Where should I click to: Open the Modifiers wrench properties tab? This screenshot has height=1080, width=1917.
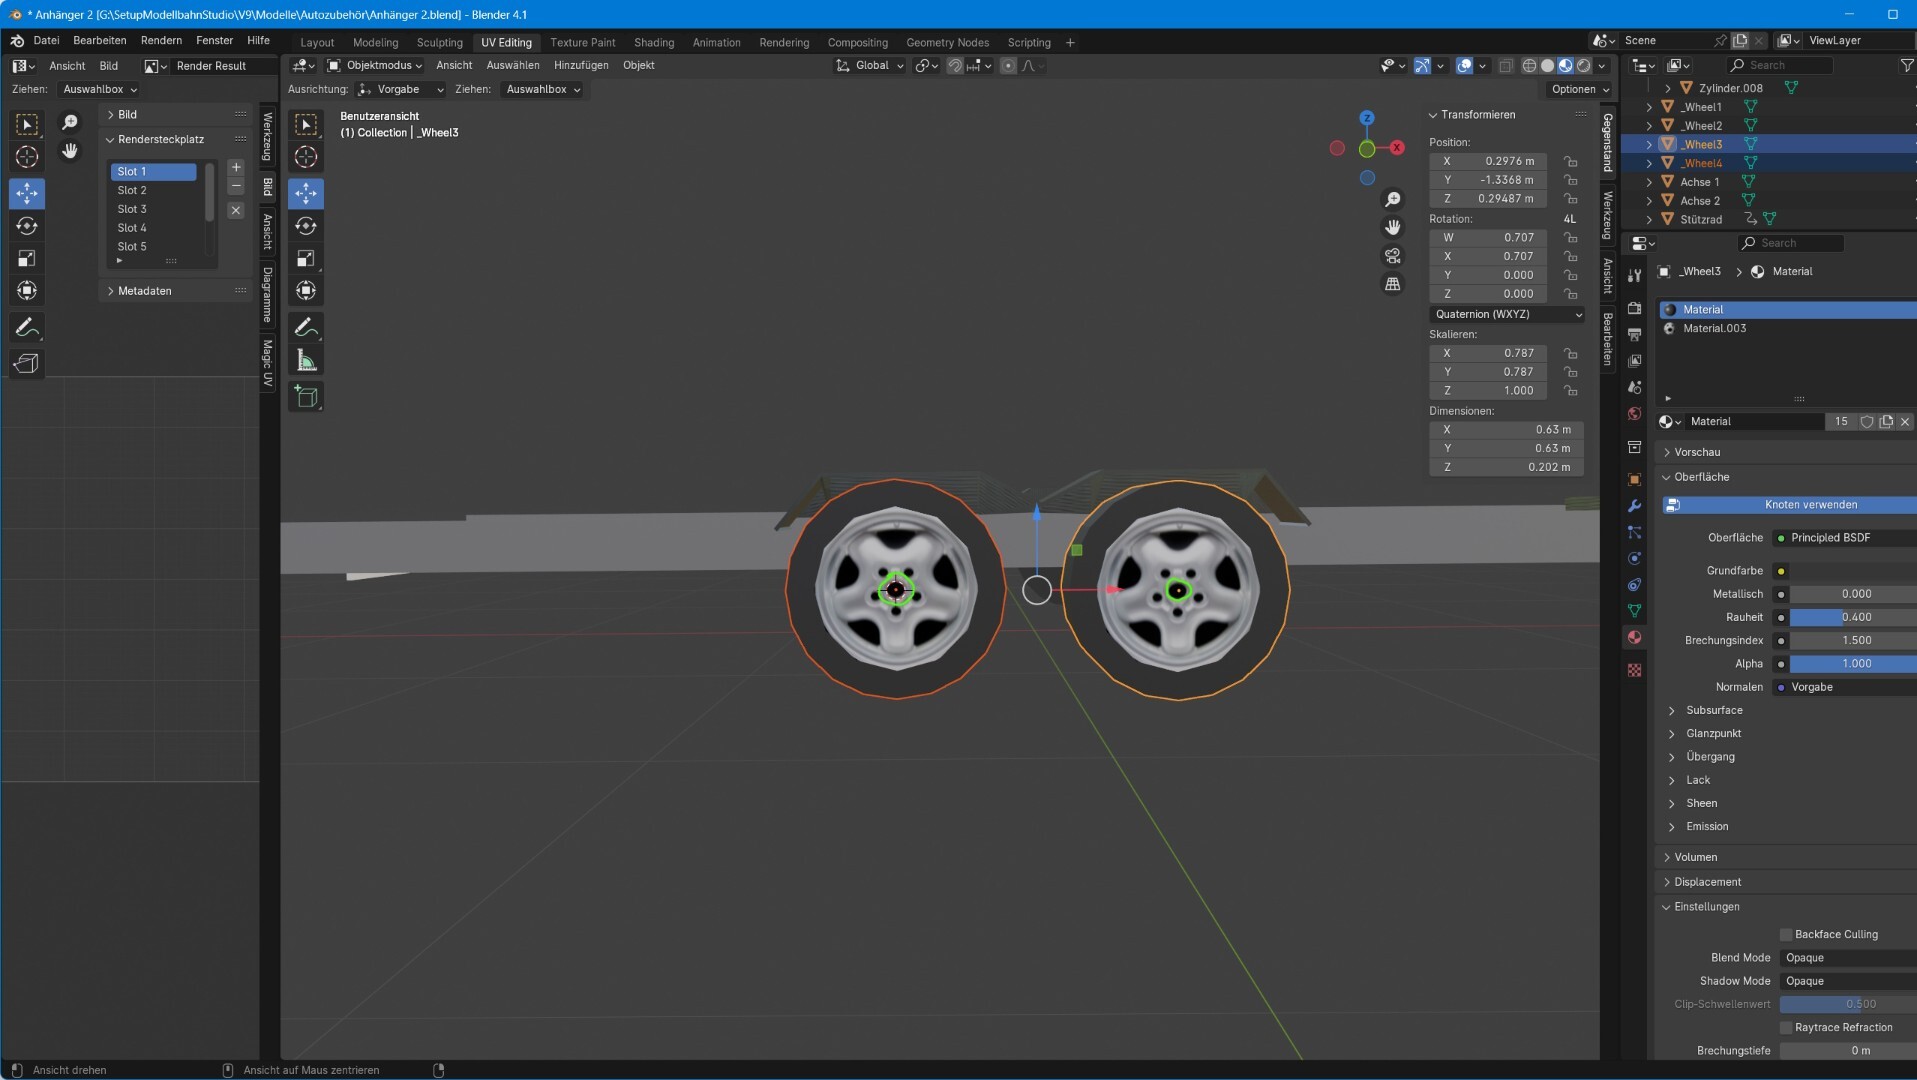(1634, 506)
